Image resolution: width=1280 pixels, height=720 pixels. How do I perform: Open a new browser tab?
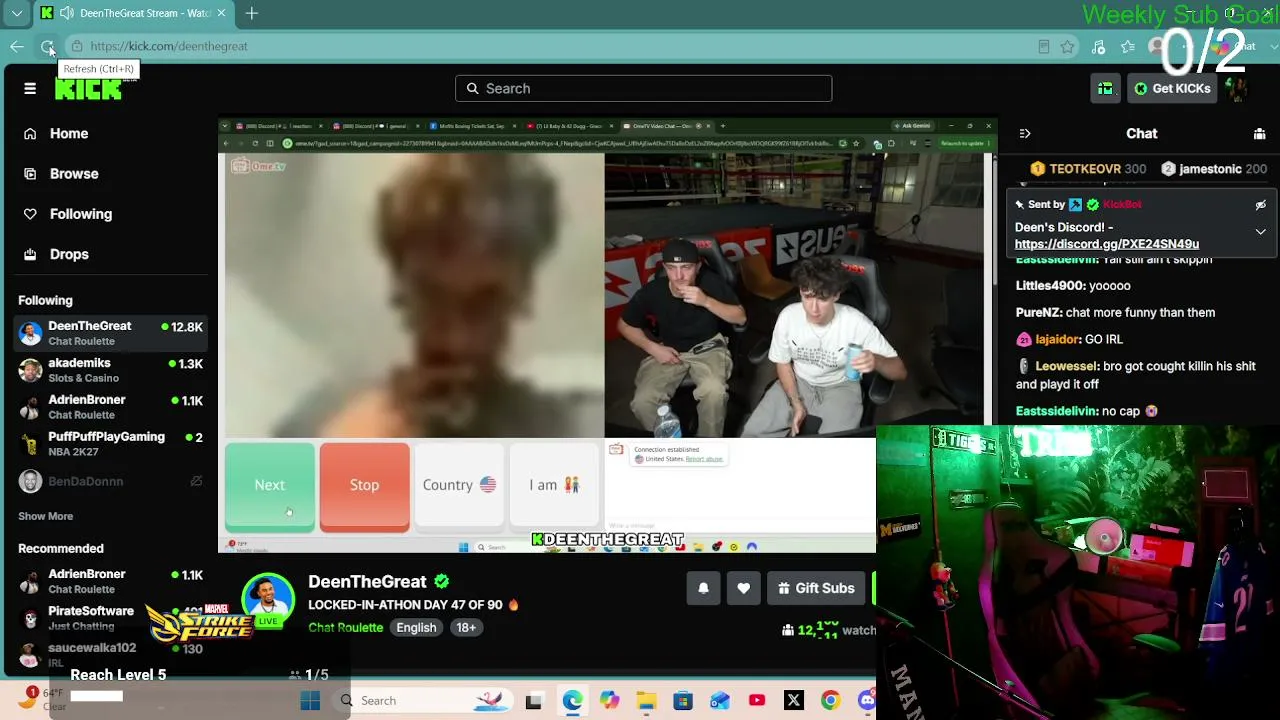pos(252,13)
